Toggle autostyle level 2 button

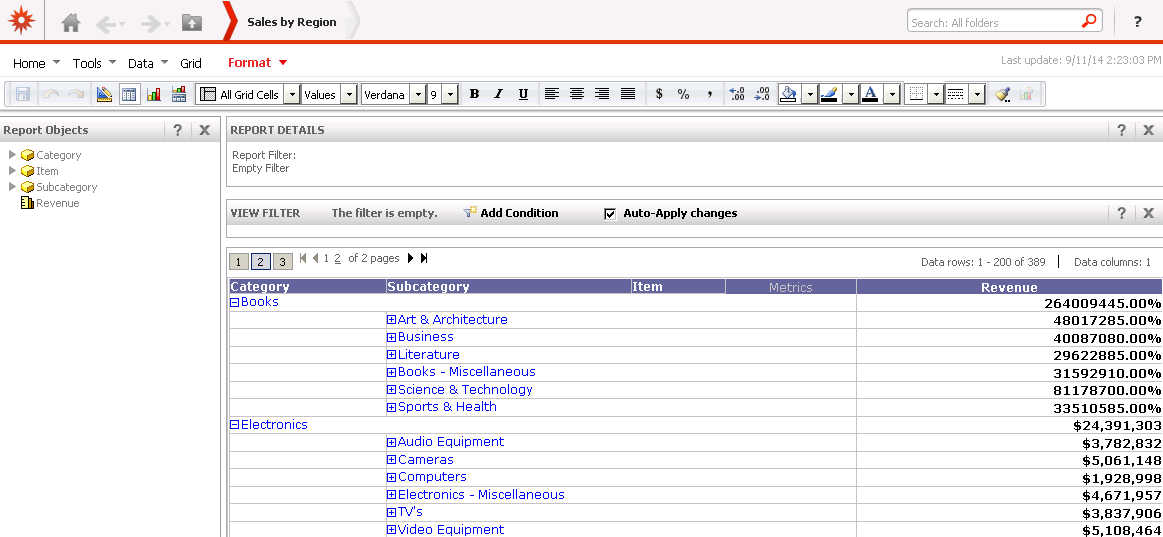tap(261, 261)
